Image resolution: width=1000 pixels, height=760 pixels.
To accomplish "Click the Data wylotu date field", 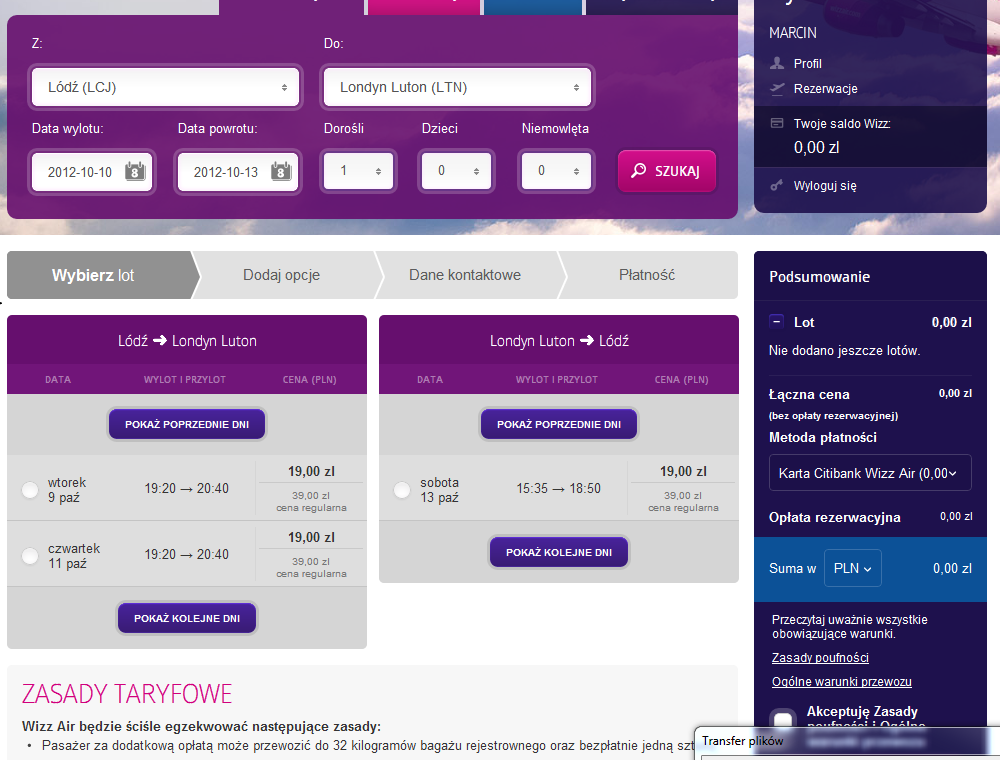I will 80,172.
